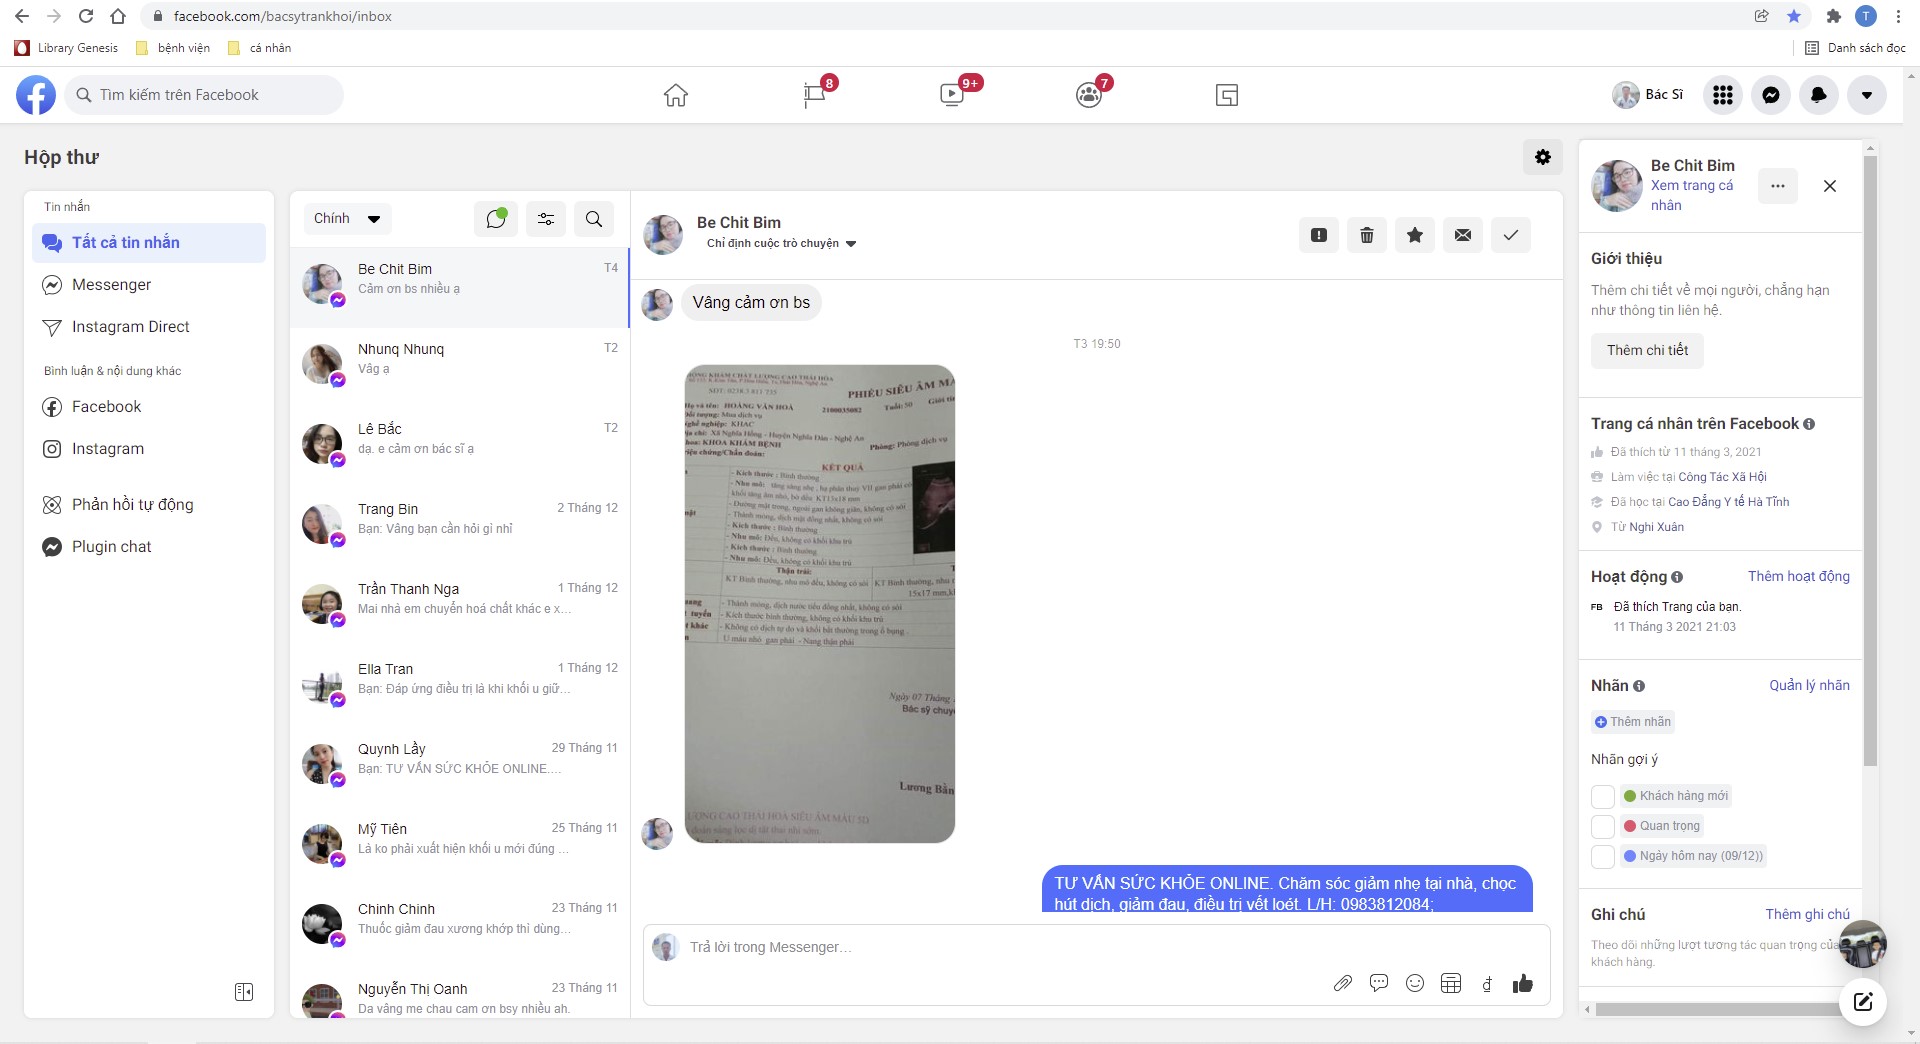Open inbox settings gear icon
This screenshot has width=1920, height=1044.
click(x=1542, y=157)
